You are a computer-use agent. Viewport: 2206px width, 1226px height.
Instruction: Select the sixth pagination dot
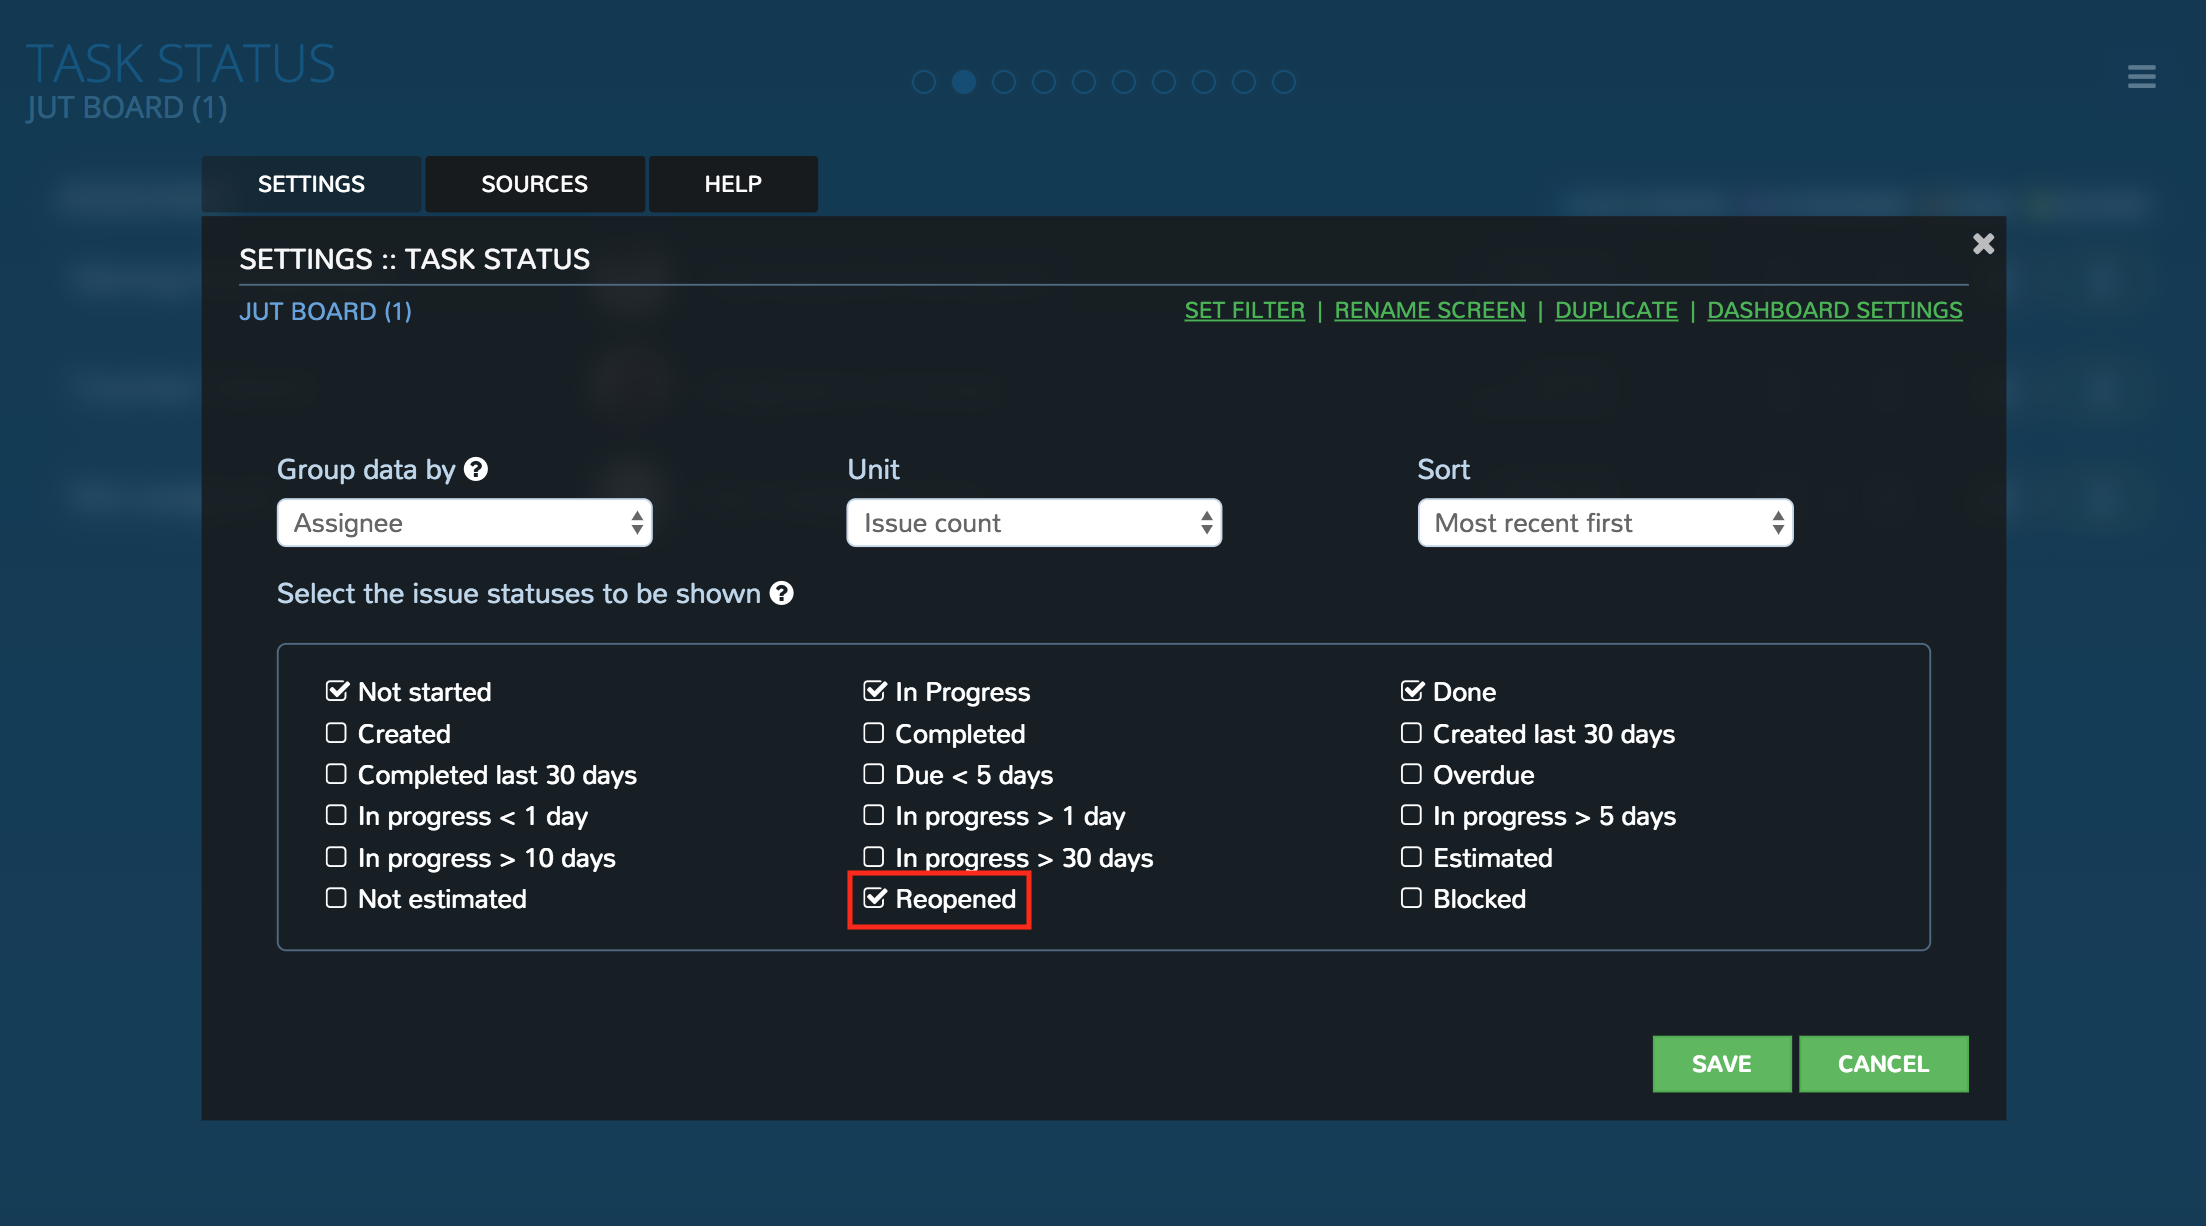(x=1124, y=82)
